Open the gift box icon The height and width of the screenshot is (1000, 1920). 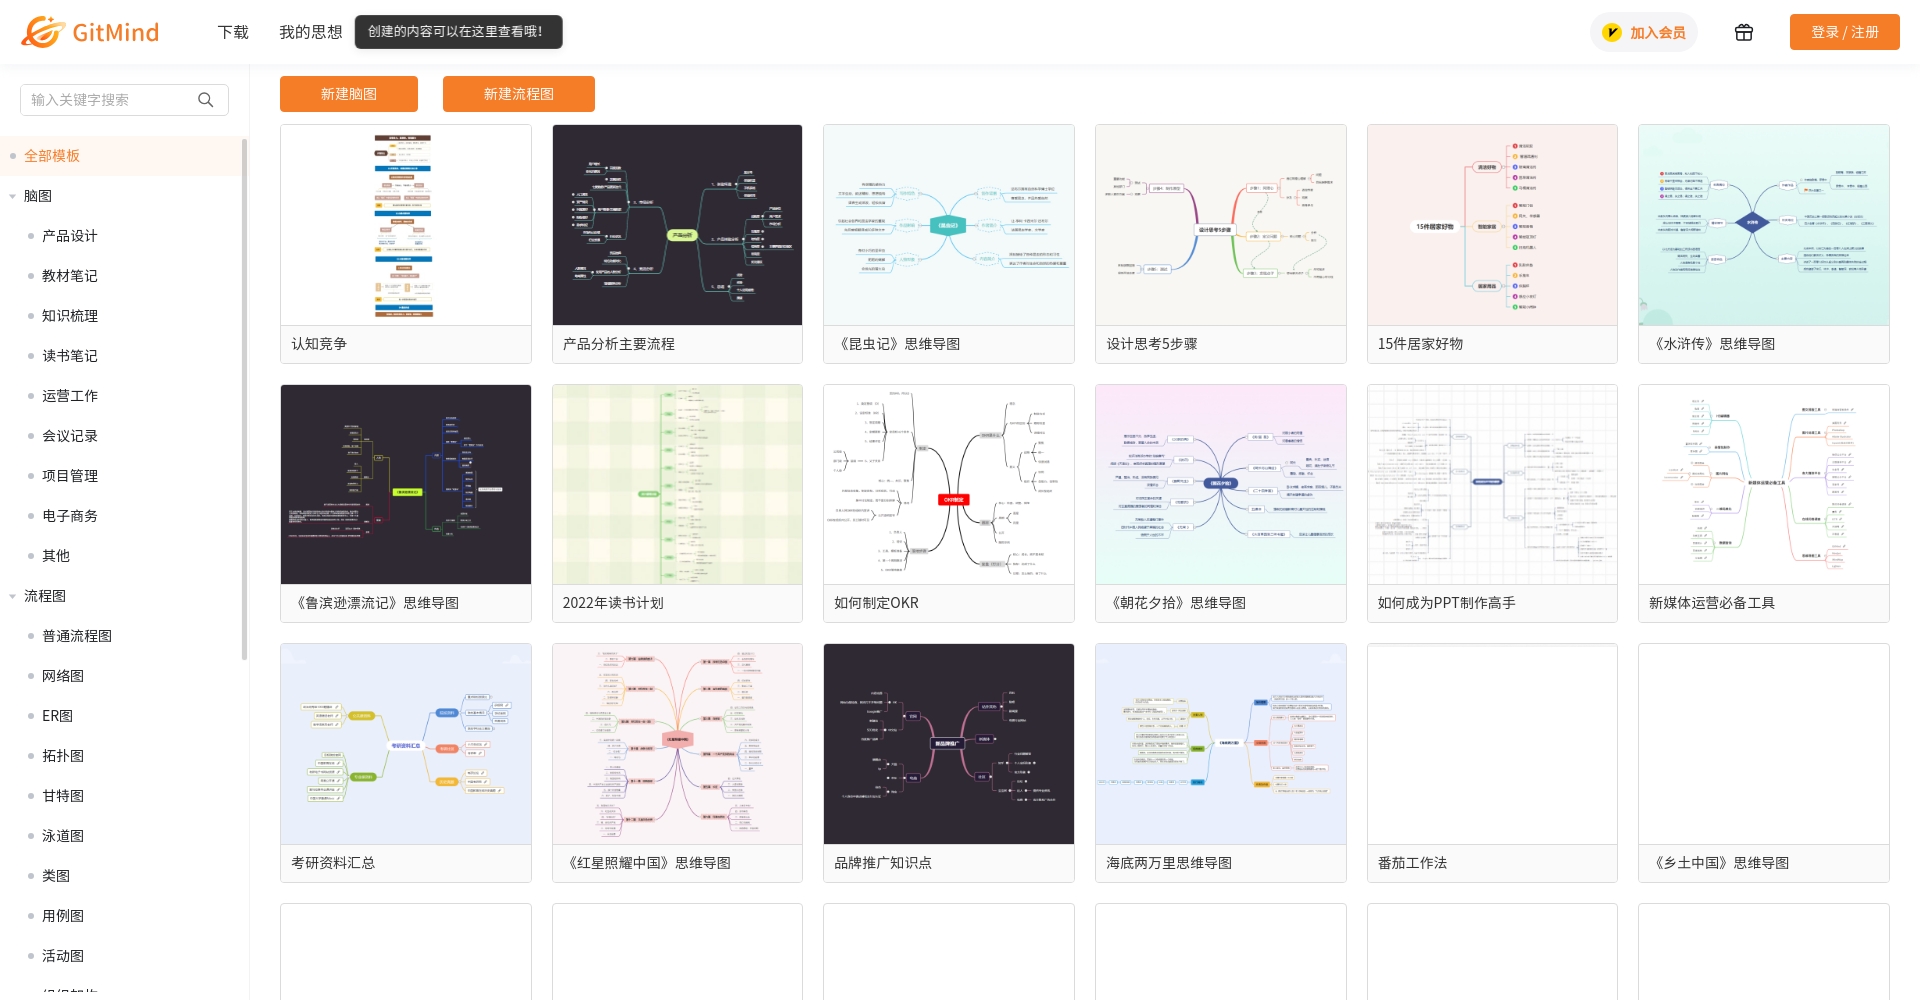[x=1743, y=32]
